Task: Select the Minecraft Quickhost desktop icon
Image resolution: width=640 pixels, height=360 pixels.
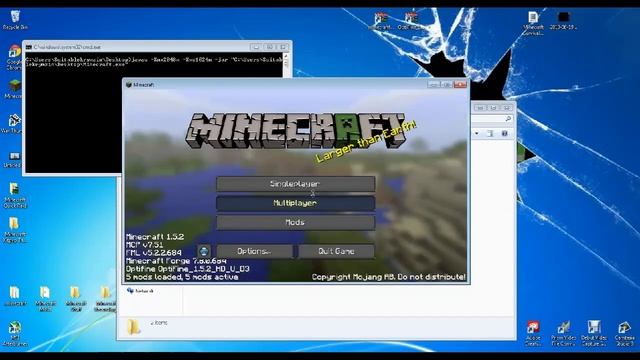Action: [15, 195]
